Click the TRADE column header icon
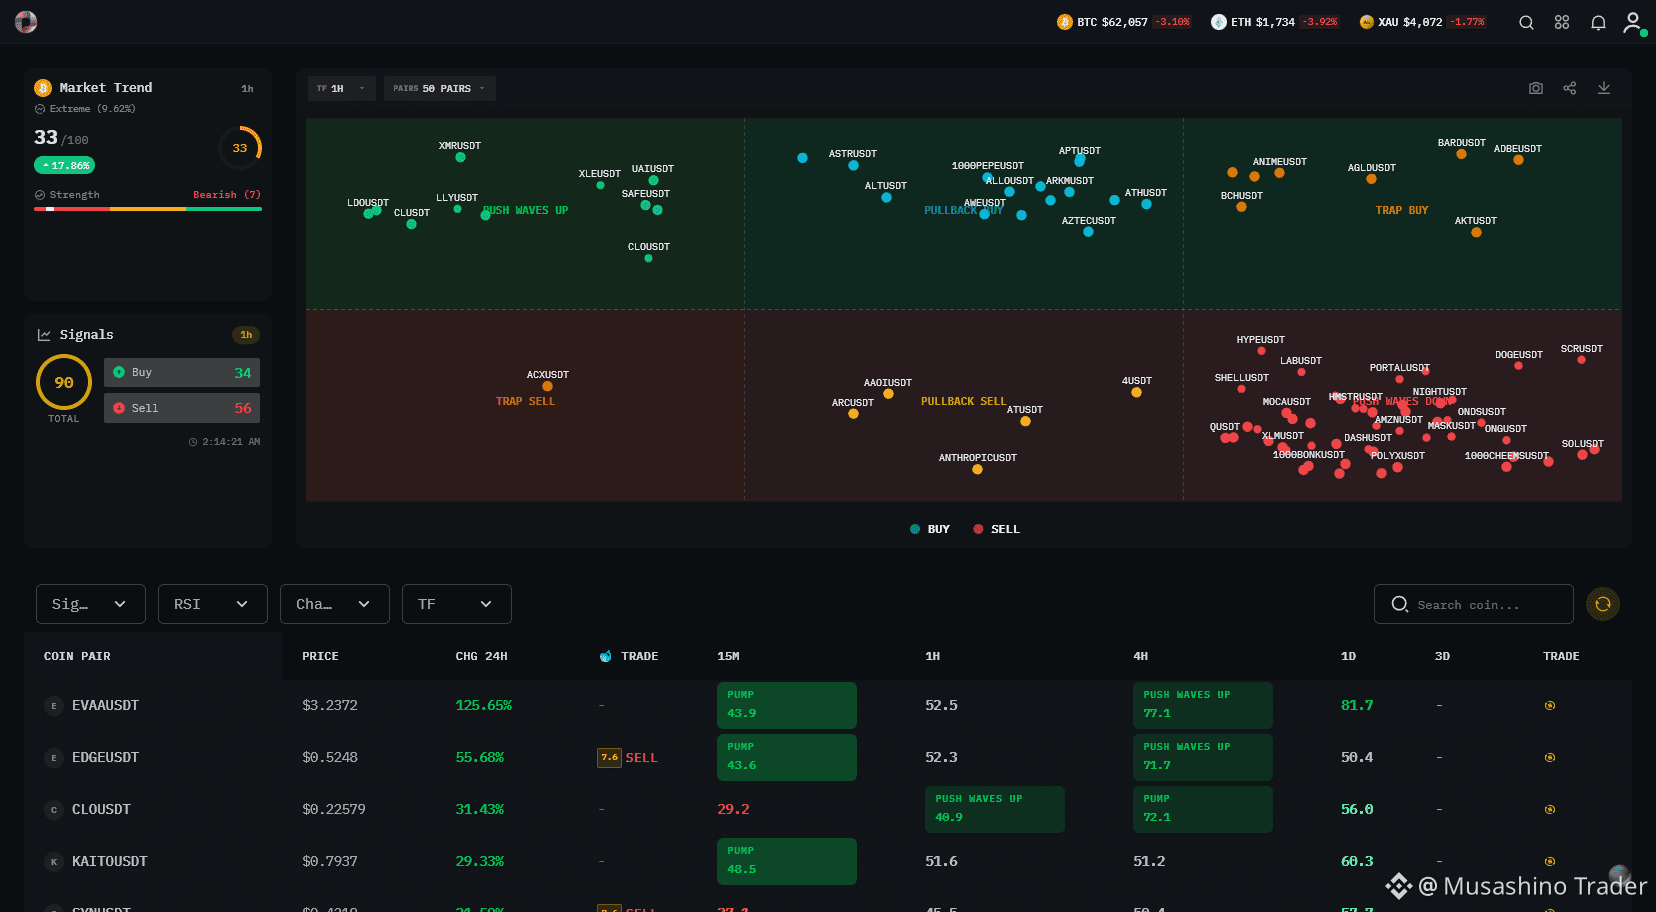 point(605,656)
